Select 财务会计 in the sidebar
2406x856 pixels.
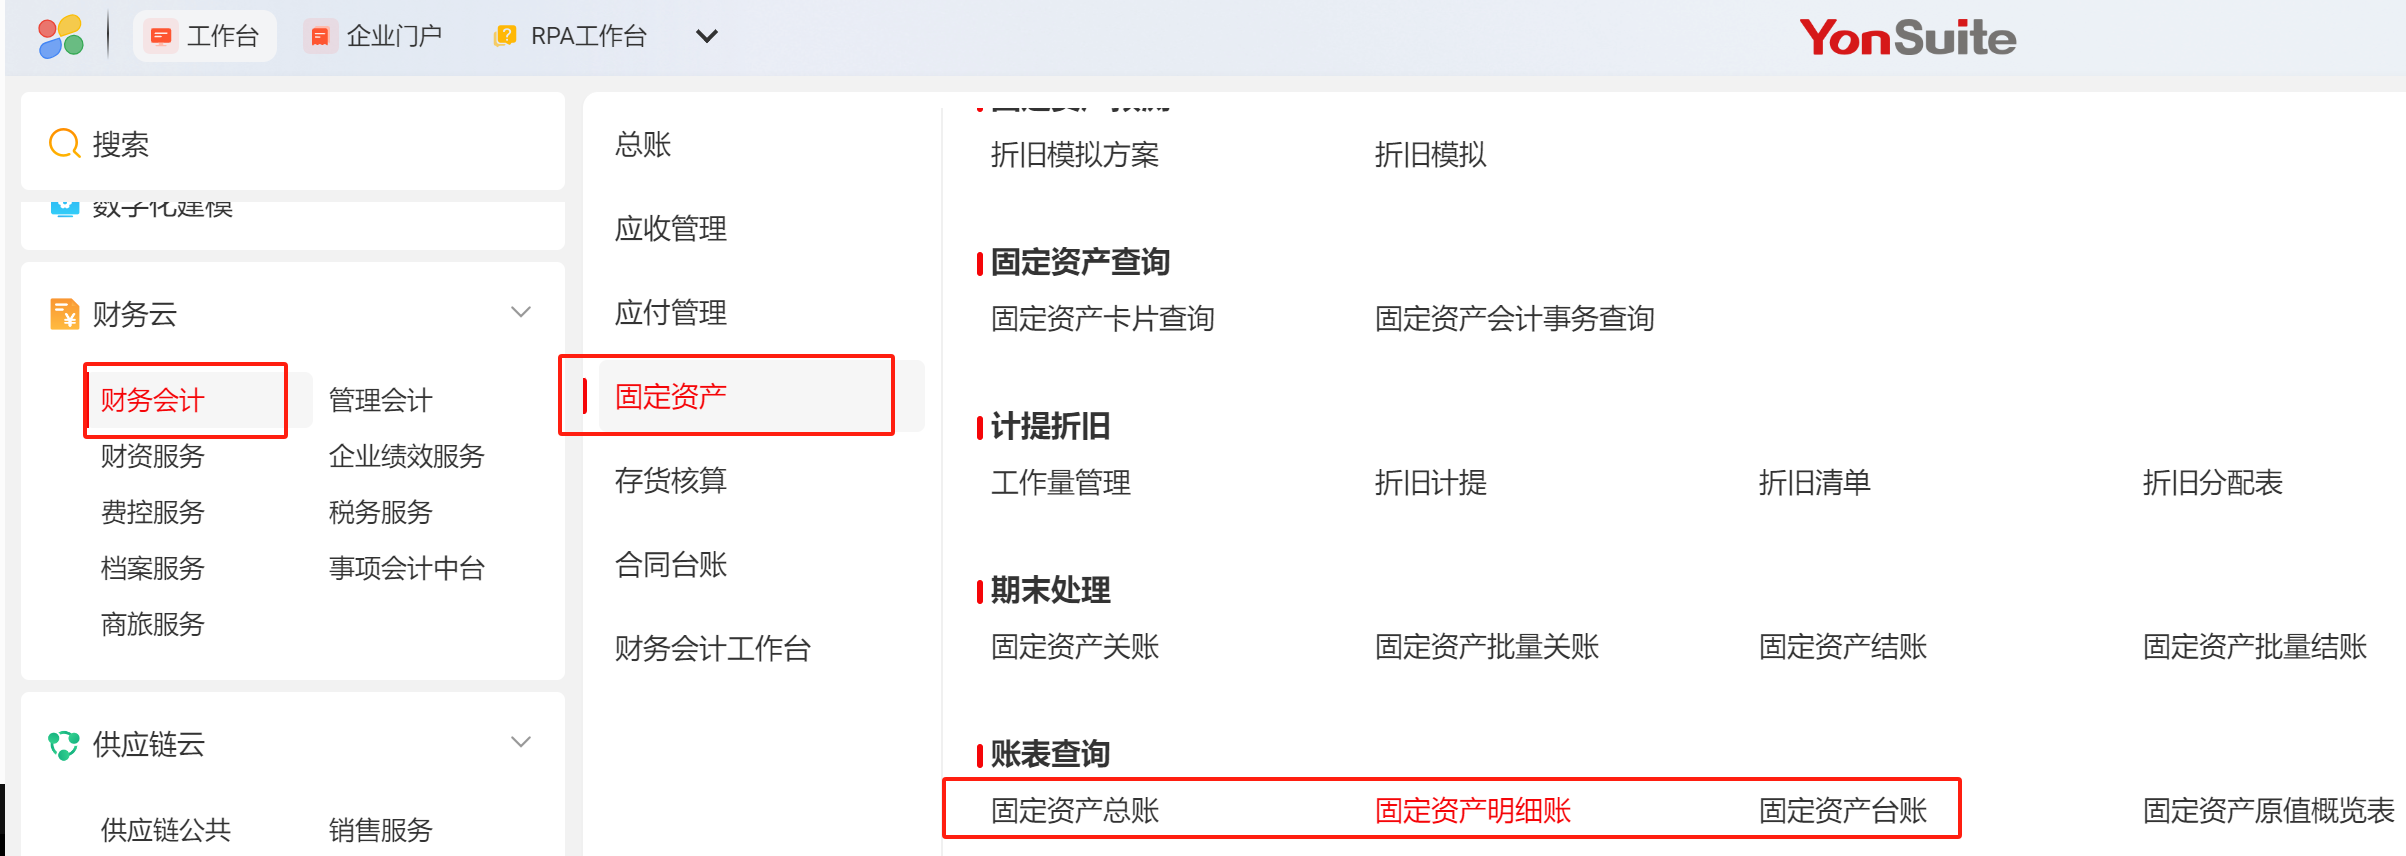[153, 400]
